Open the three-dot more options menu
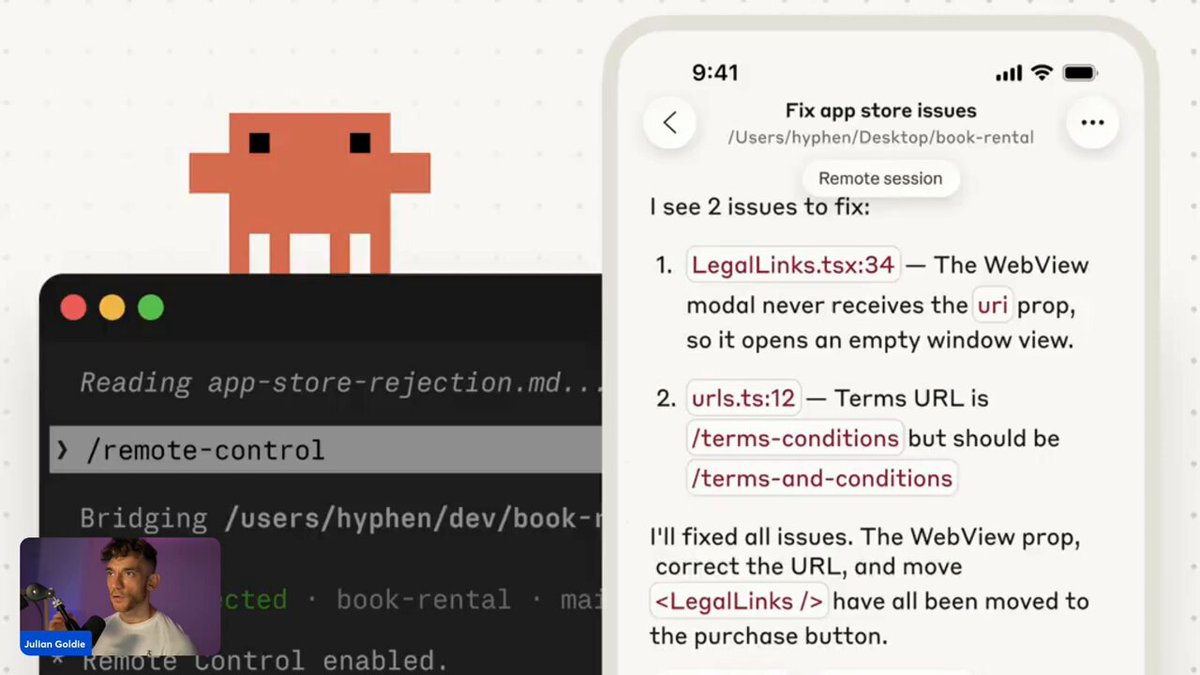 pyautogui.click(x=1092, y=123)
